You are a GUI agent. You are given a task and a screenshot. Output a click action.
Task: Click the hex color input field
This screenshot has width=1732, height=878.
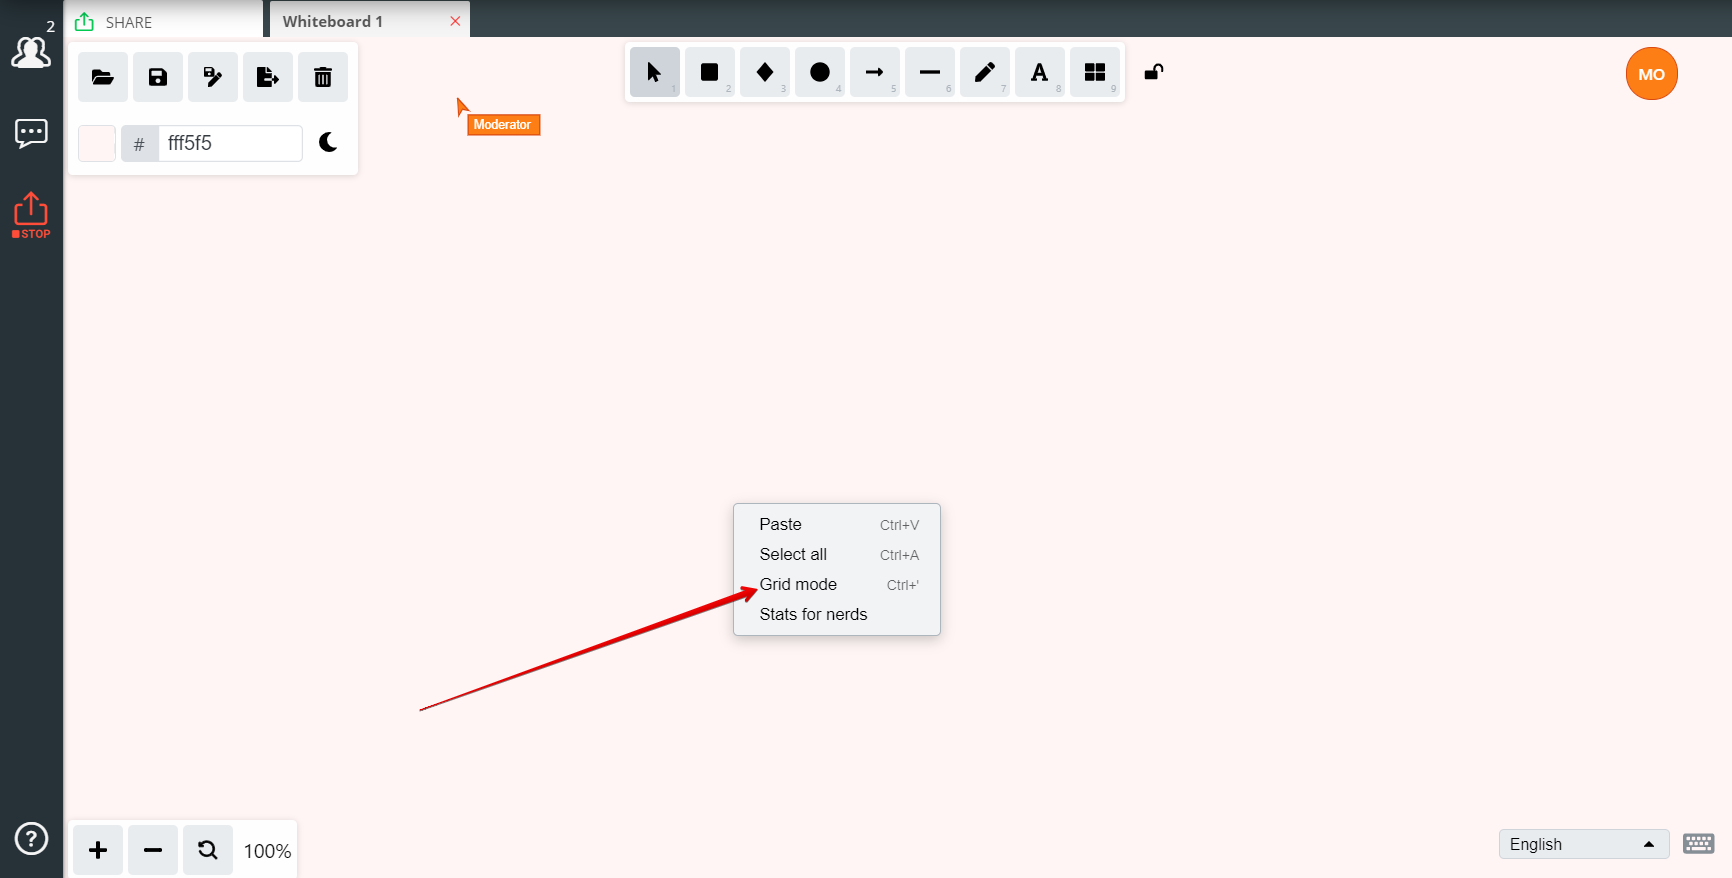coord(230,143)
